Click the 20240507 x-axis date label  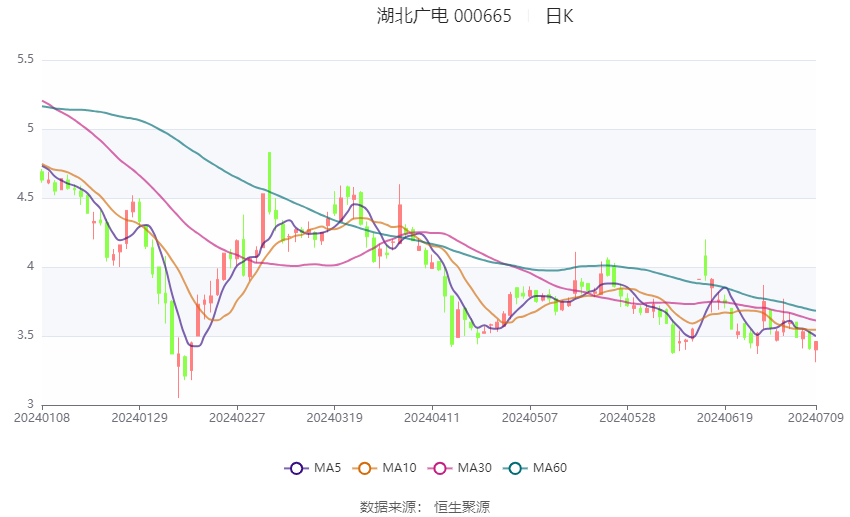point(530,418)
